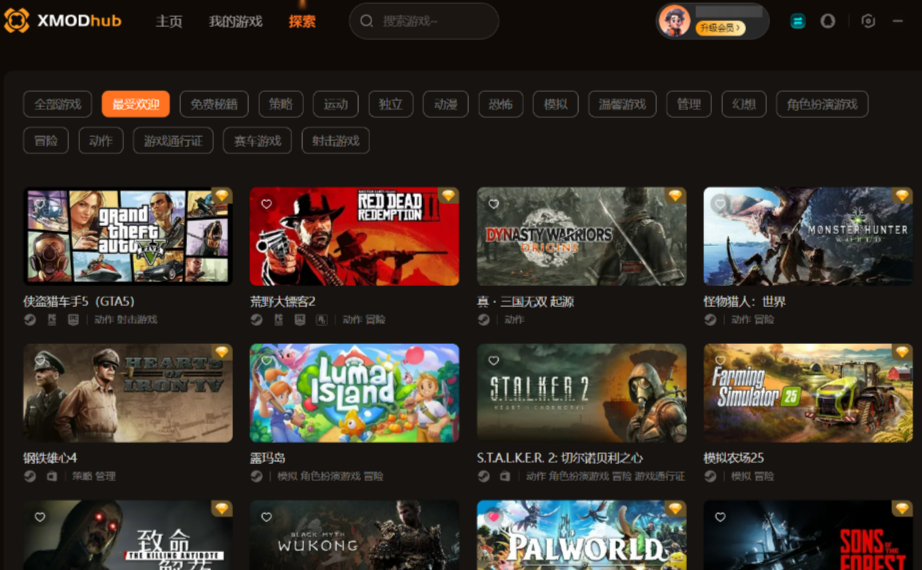Image resolution: width=922 pixels, height=570 pixels.
Task: Favorite Monster Hunter World with heart
Action: tap(720, 204)
